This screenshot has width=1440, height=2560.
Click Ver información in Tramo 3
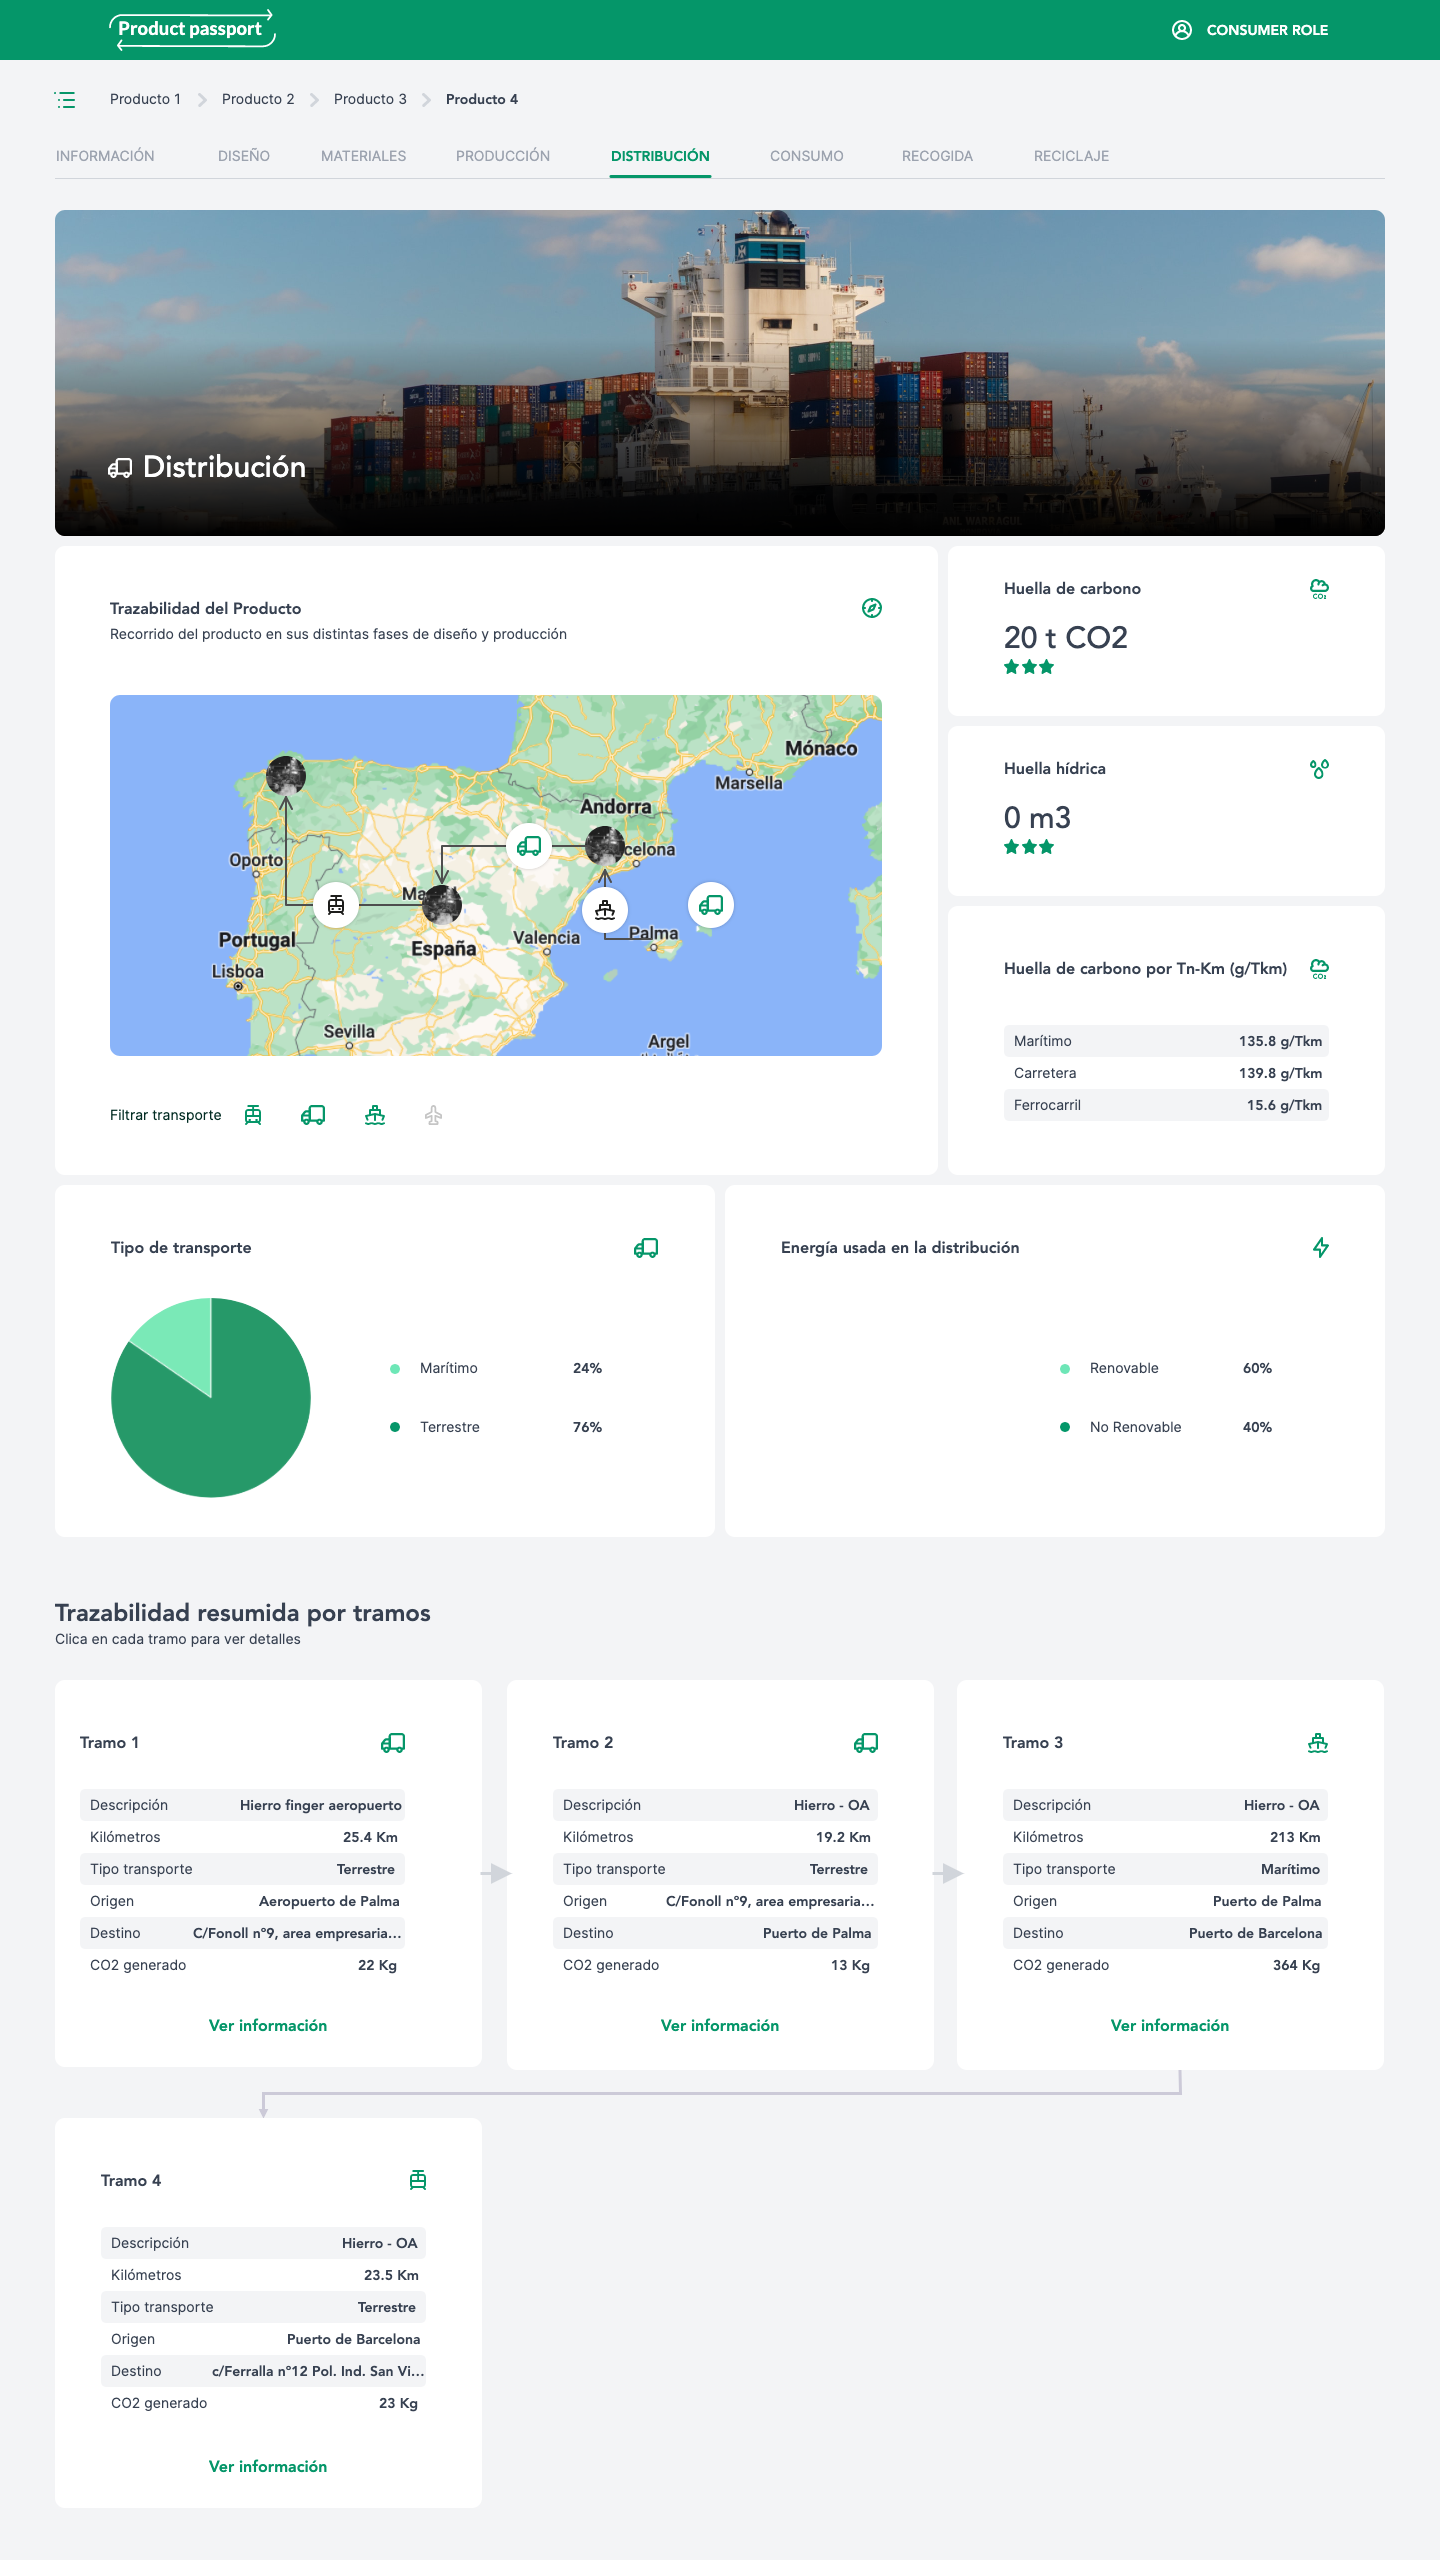click(1170, 2025)
